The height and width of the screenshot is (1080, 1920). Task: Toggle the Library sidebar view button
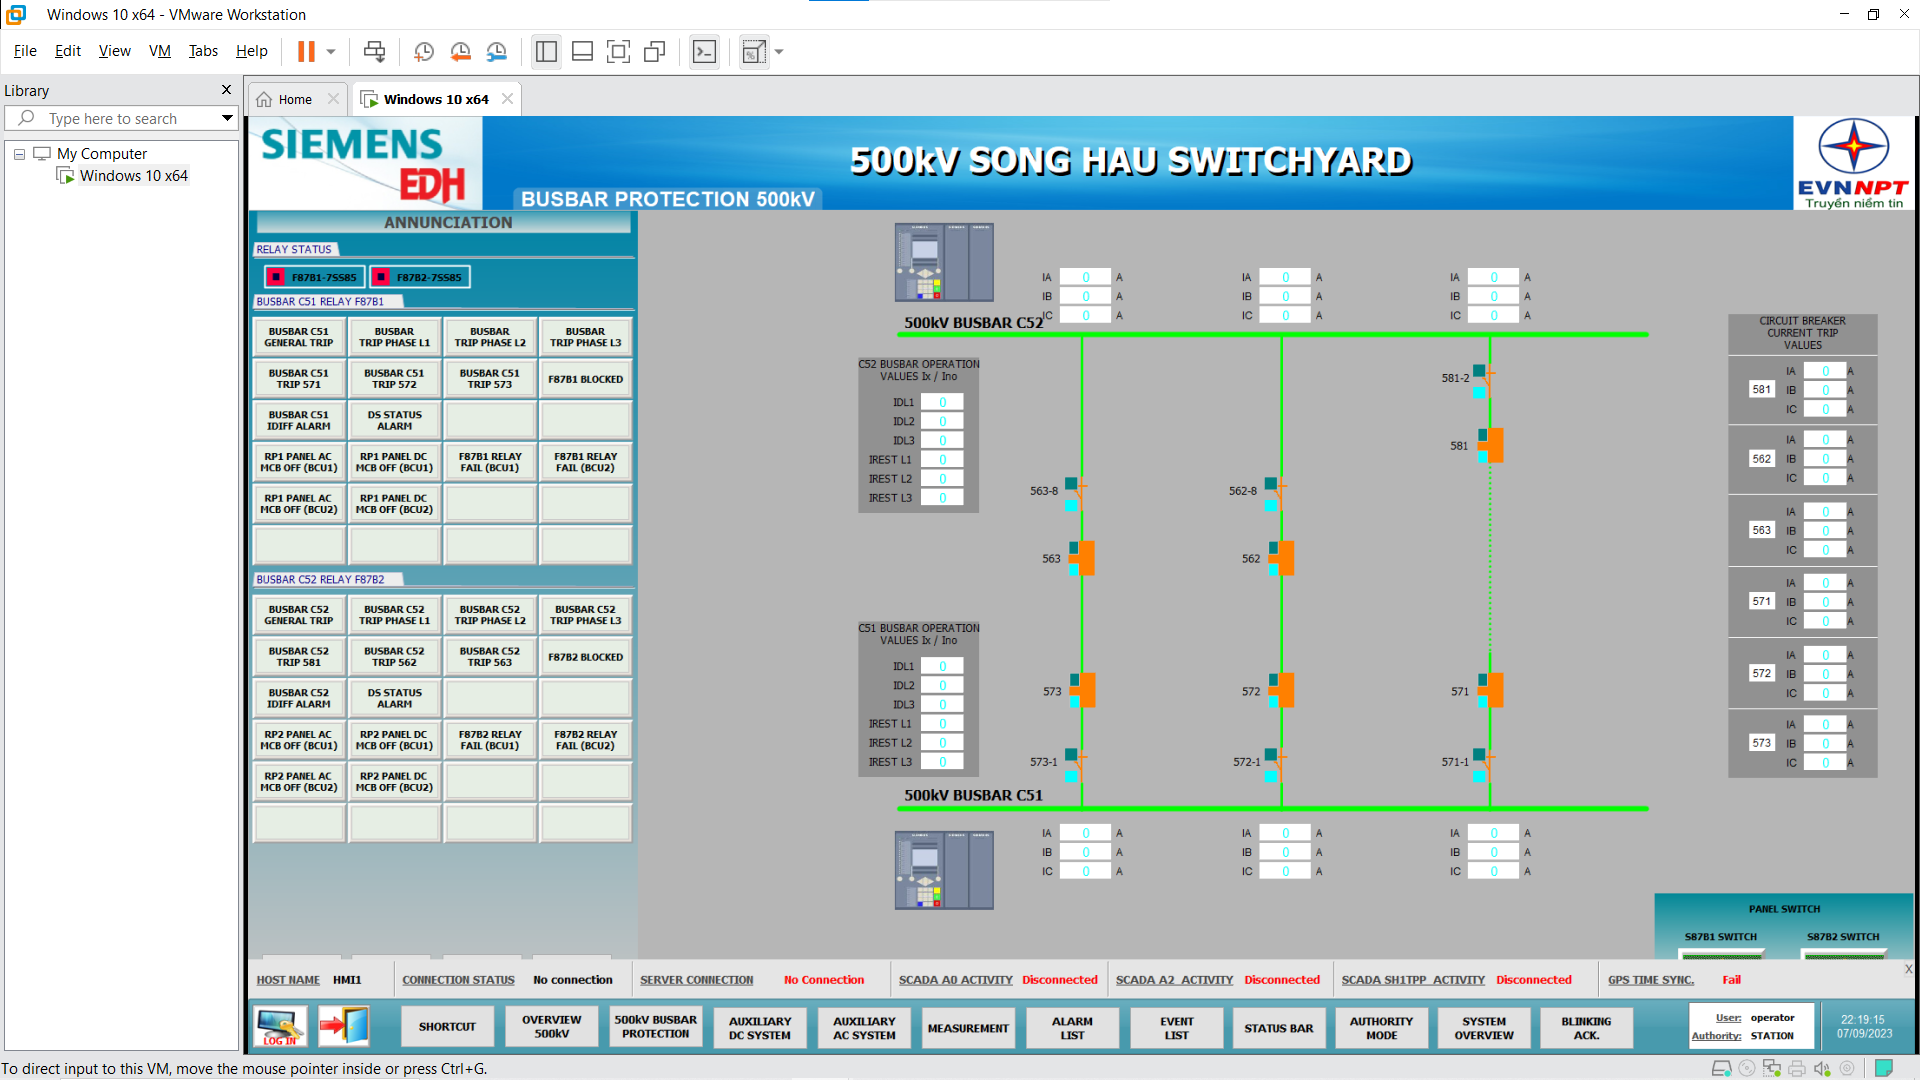tap(546, 52)
